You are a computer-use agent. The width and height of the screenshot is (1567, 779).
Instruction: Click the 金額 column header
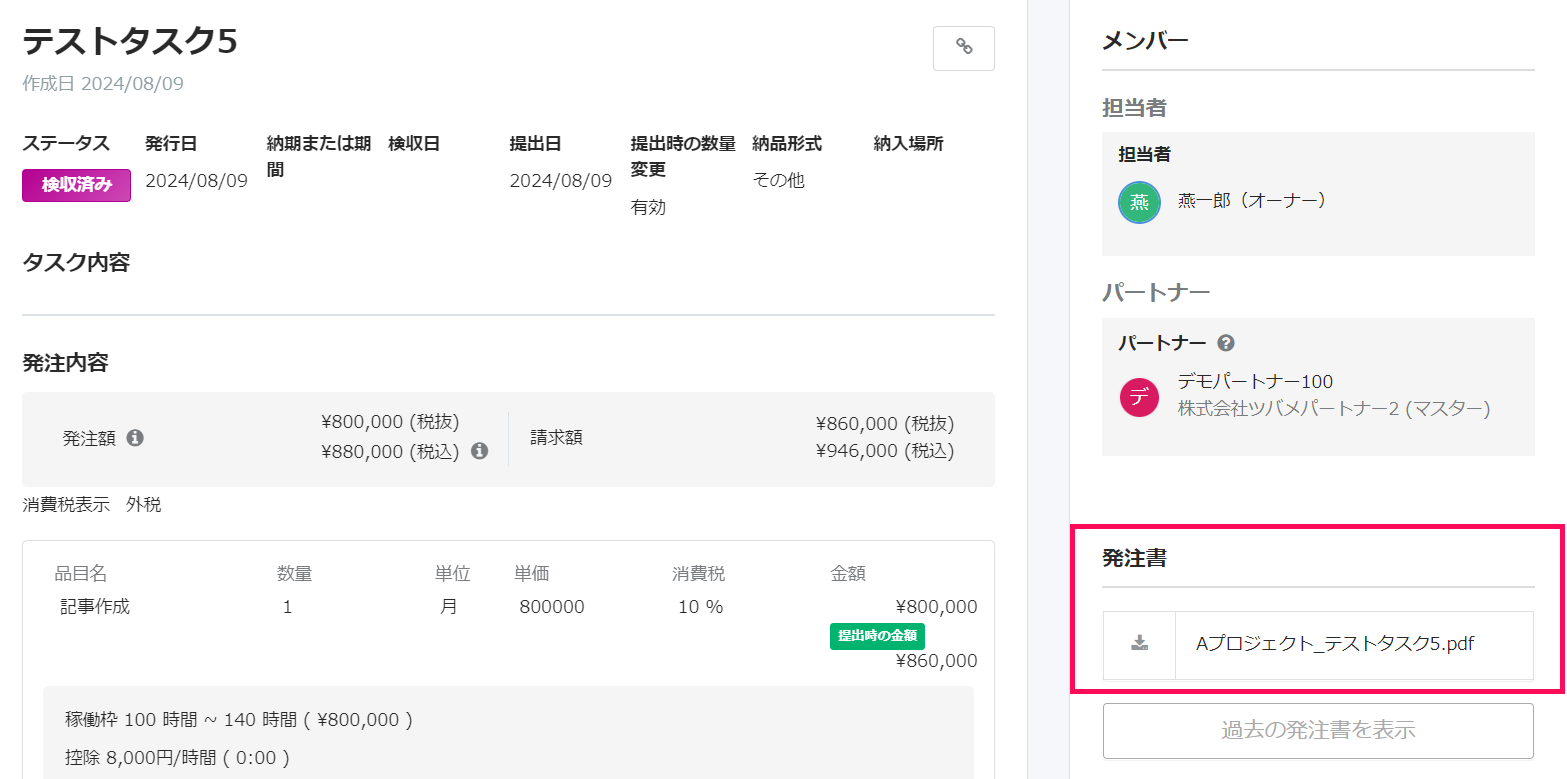(848, 574)
